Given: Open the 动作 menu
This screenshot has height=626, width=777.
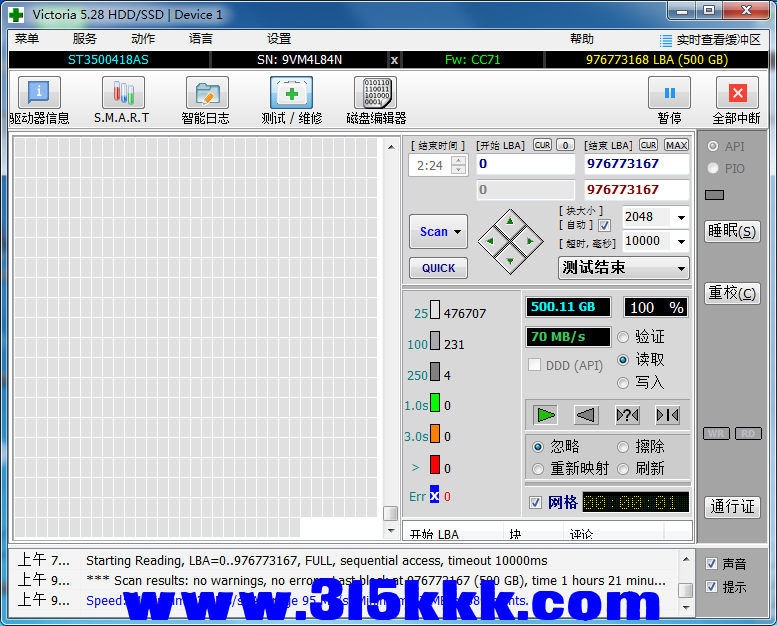Looking at the screenshot, I should coord(143,39).
